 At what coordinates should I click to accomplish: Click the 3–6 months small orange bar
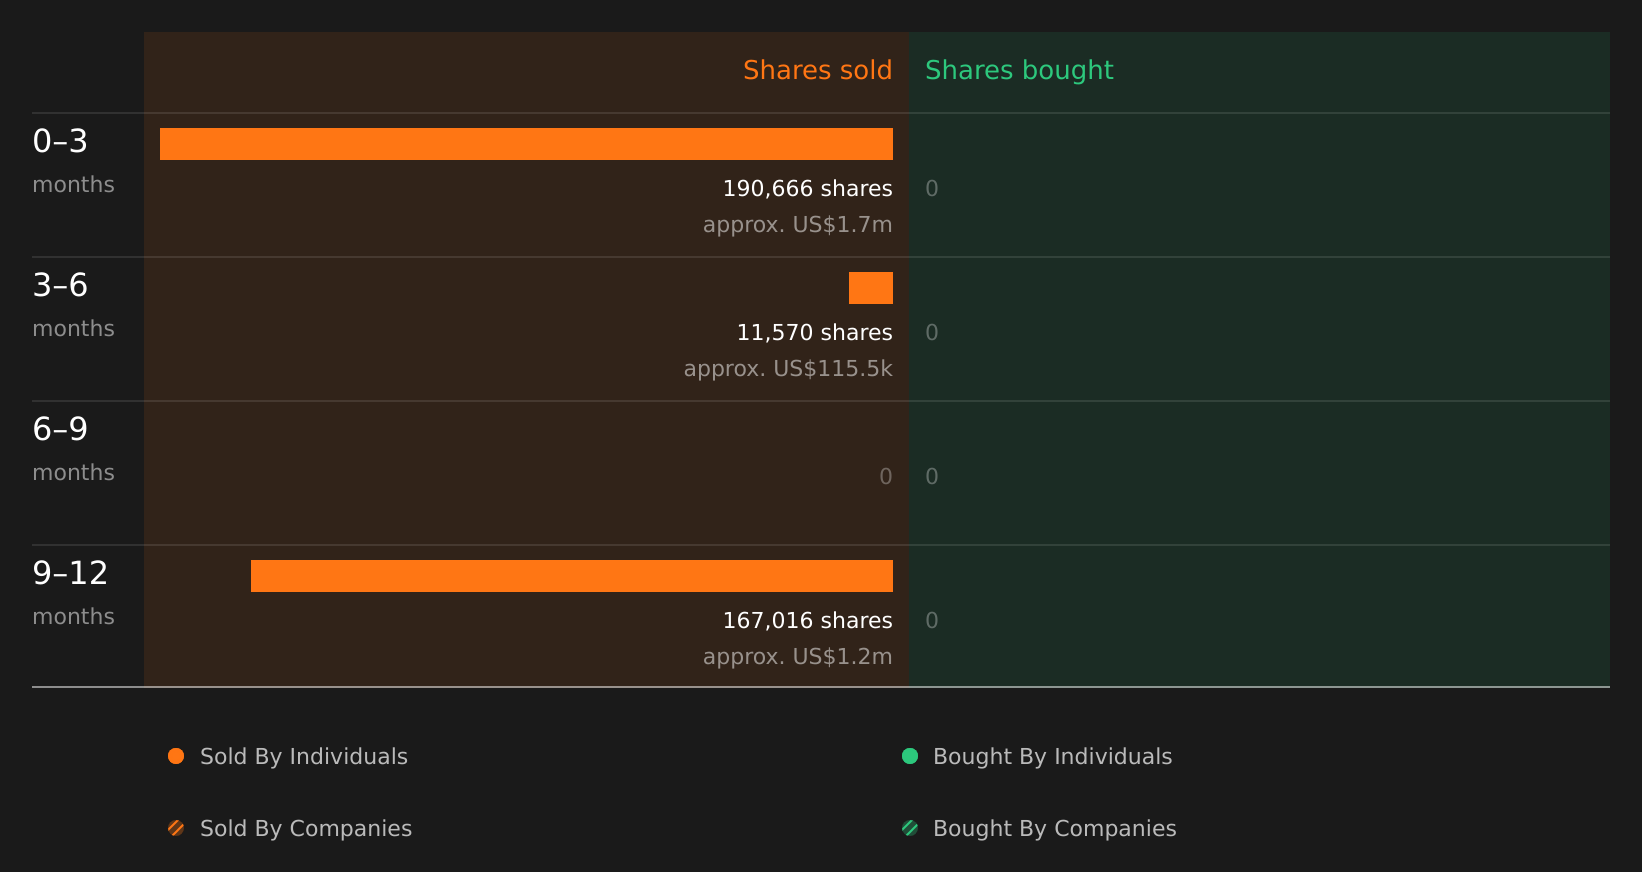871,288
